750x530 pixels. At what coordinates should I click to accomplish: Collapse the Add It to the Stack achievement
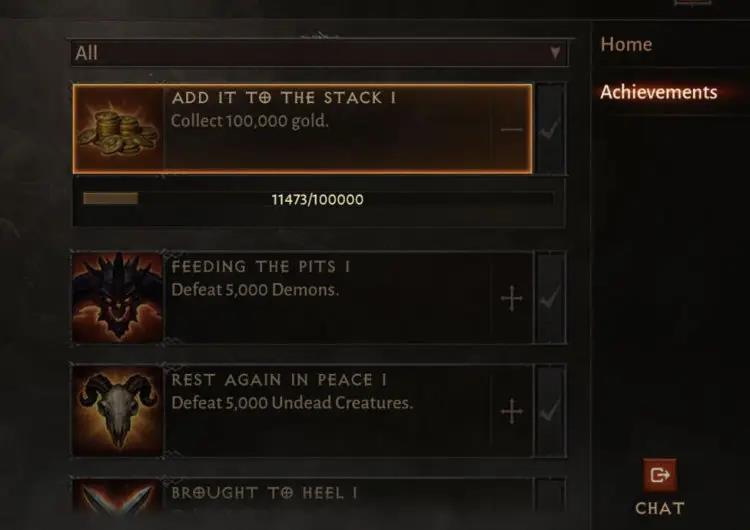click(x=511, y=129)
